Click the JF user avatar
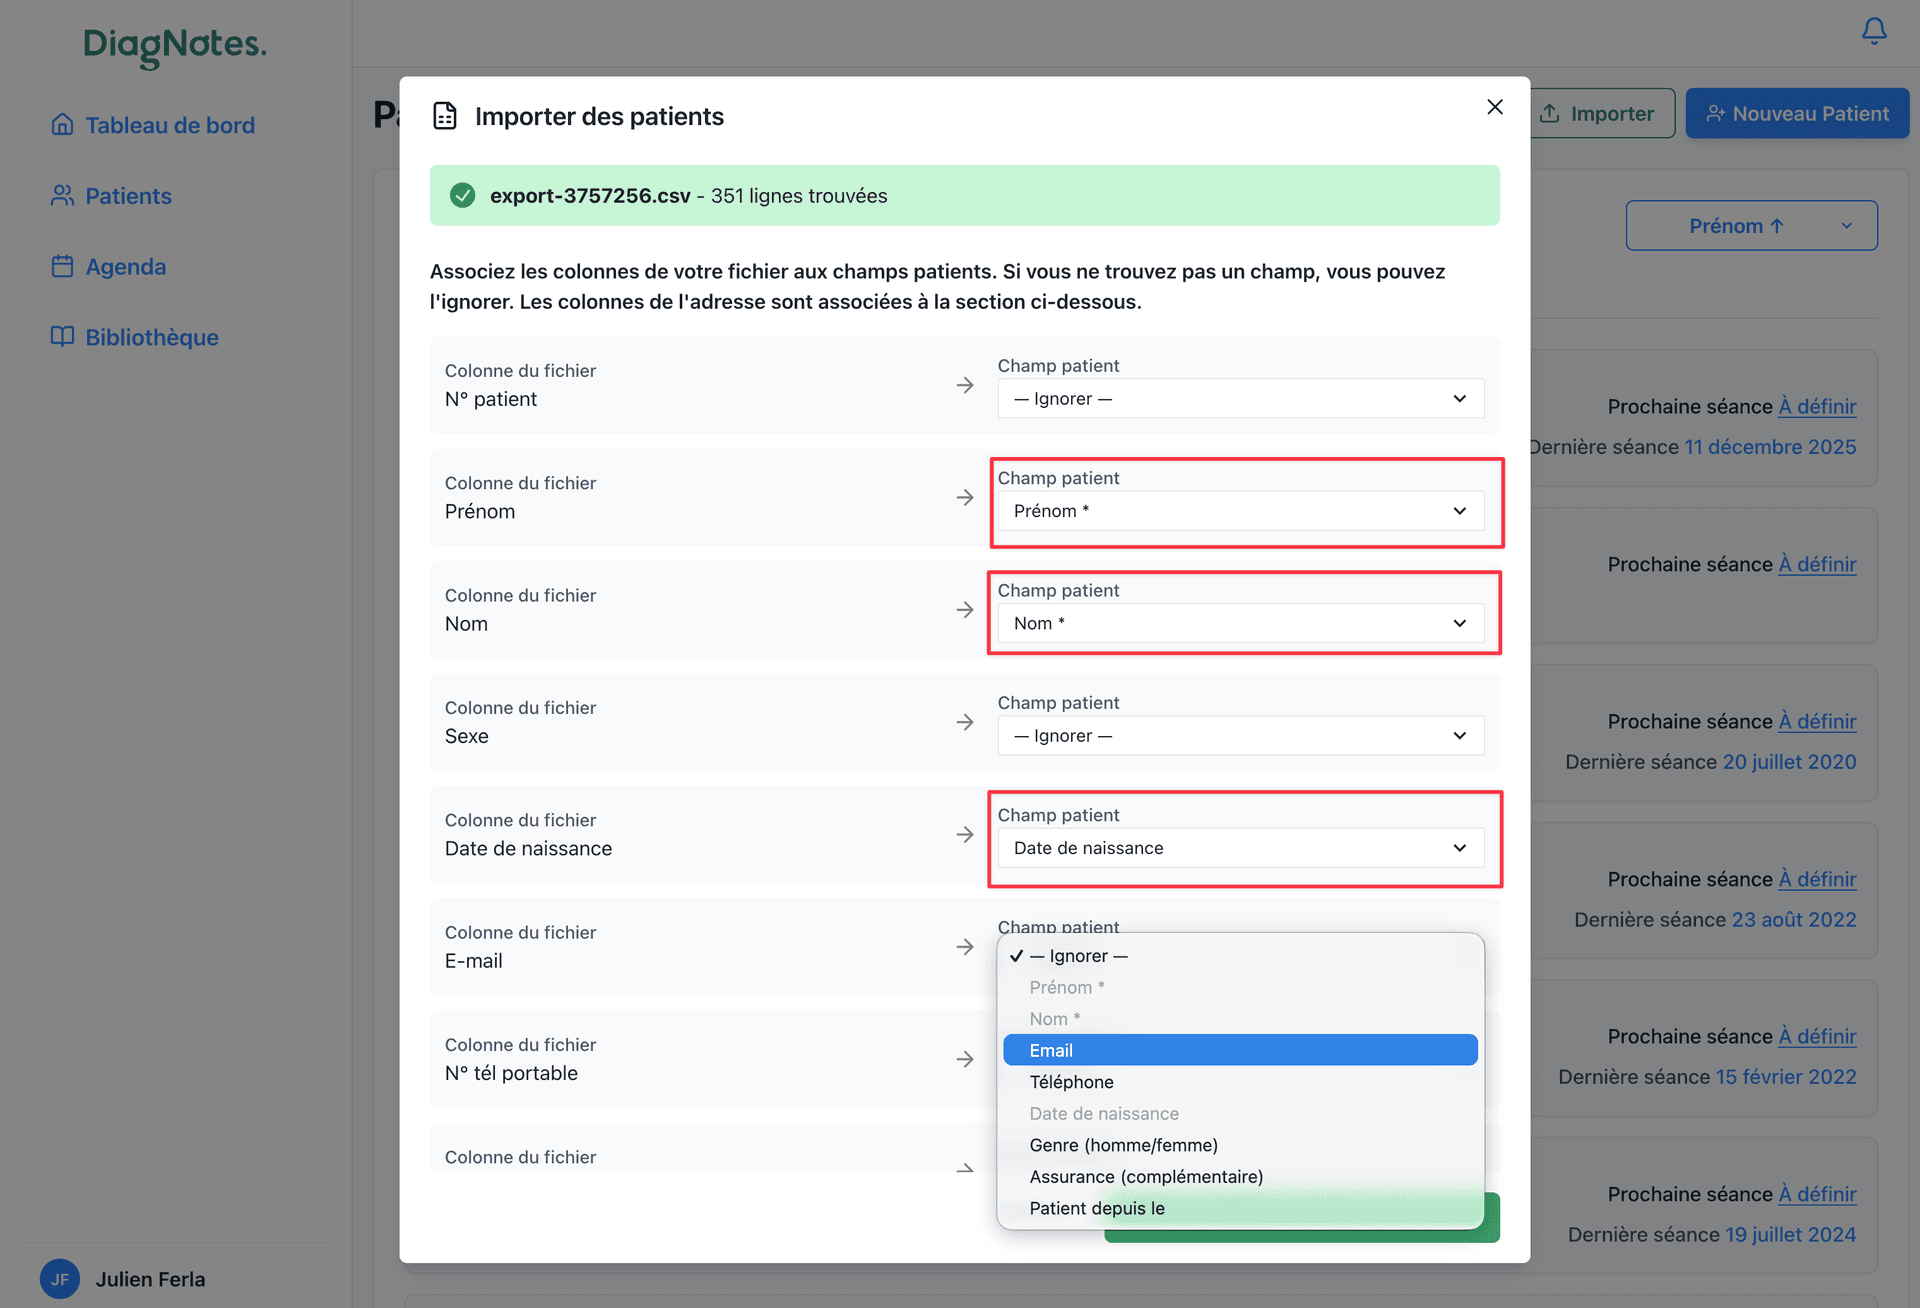Image resolution: width=1920 pixels, height=1308 pixels. point(60,1279)
